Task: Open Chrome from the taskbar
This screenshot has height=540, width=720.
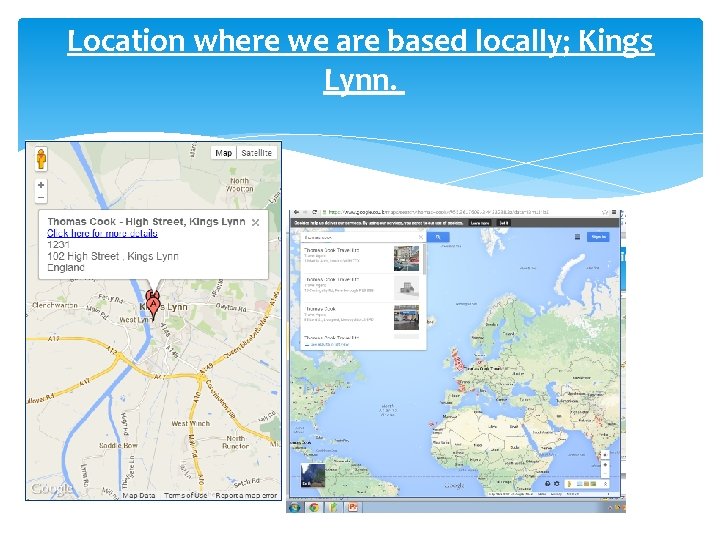Action: (x=314, y=507)
